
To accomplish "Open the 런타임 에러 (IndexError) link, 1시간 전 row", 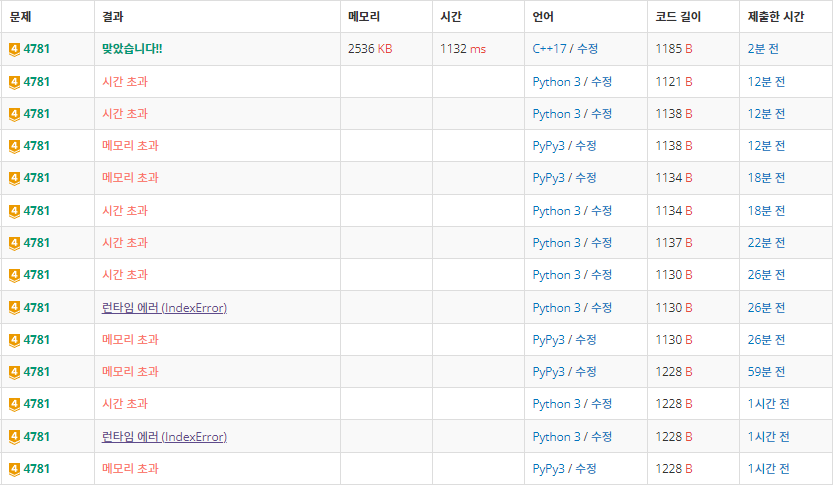I will (164, 437).
